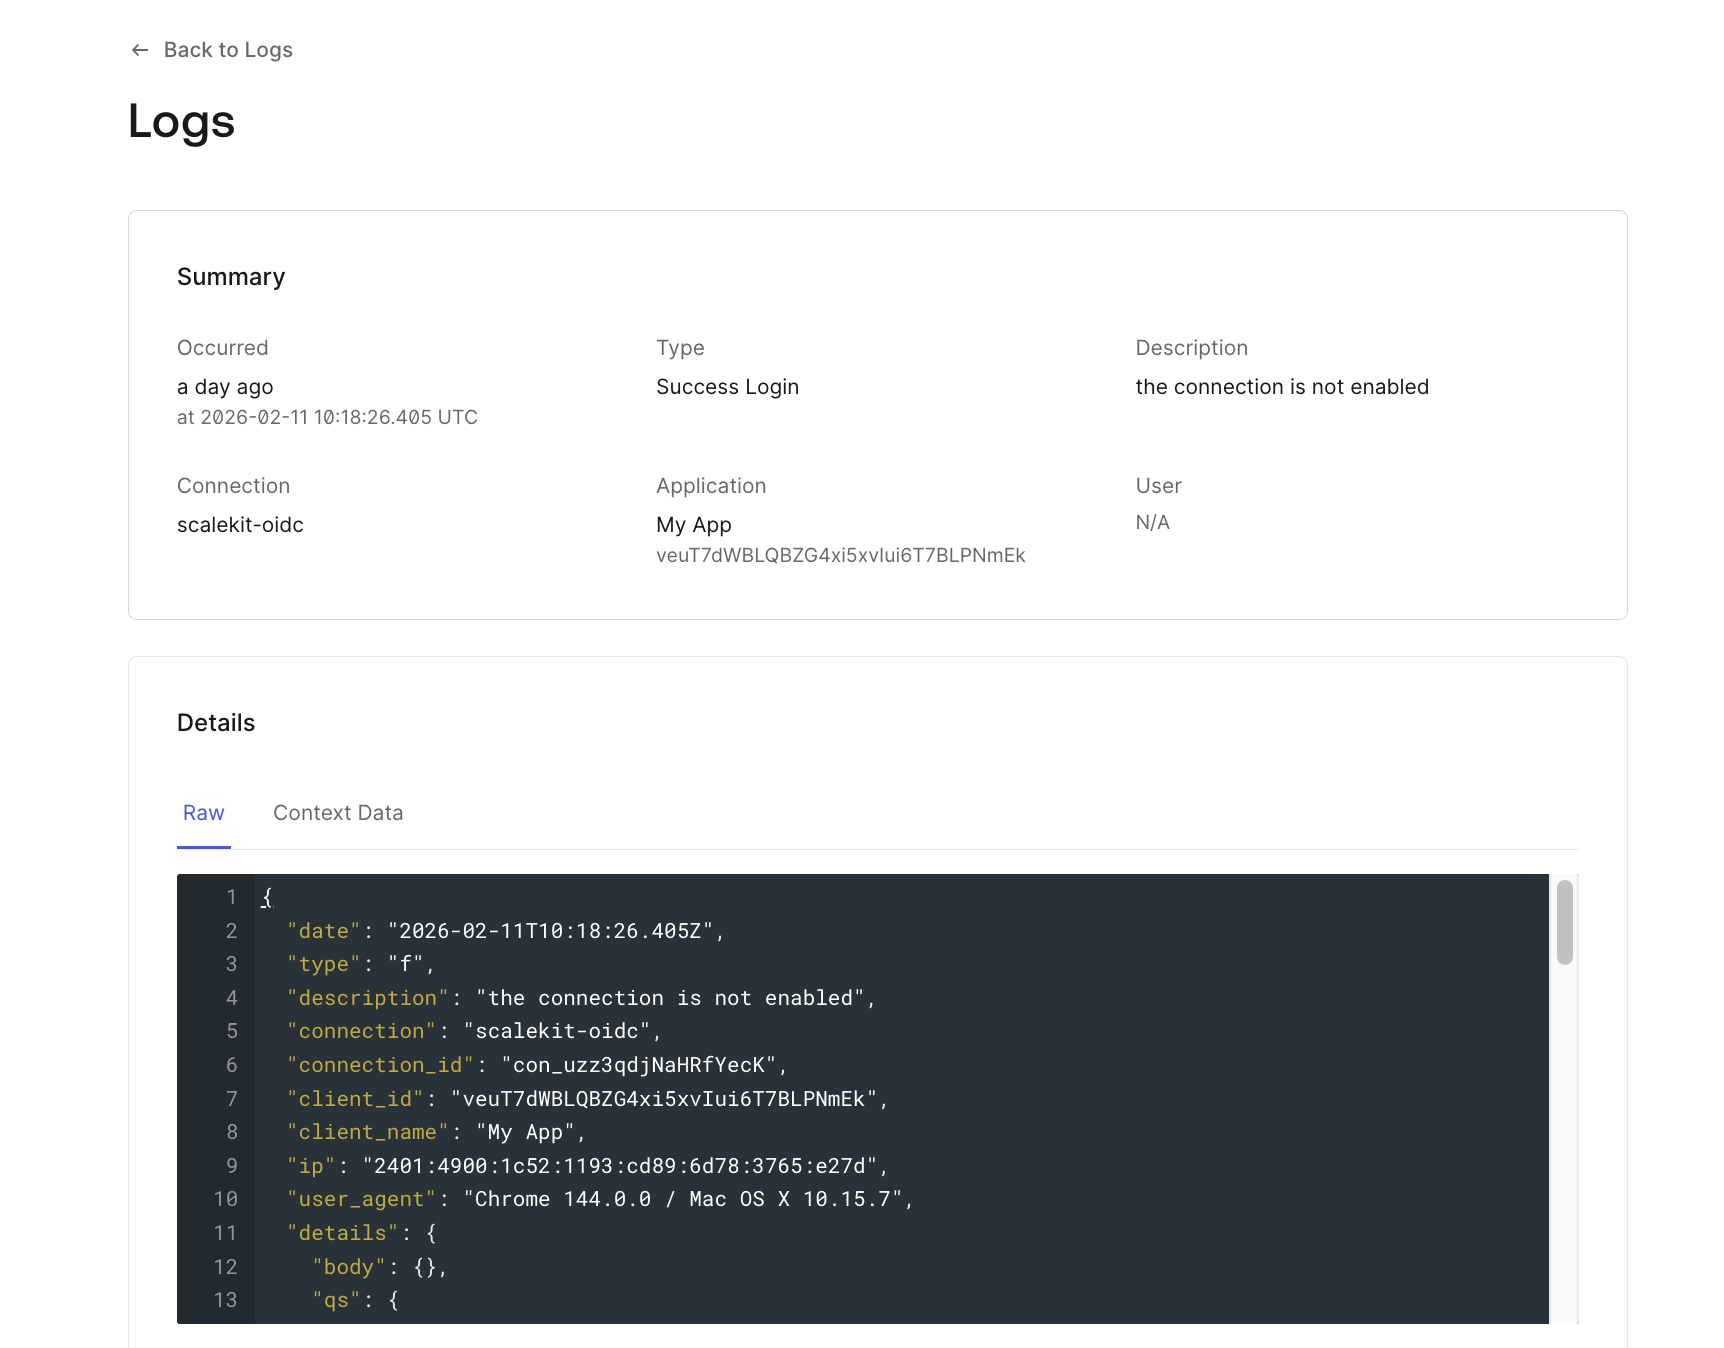Click line number 13 in code gutter
Image resolution: width=1724 pixels, height=1348 pixels.
(226, 1300)
